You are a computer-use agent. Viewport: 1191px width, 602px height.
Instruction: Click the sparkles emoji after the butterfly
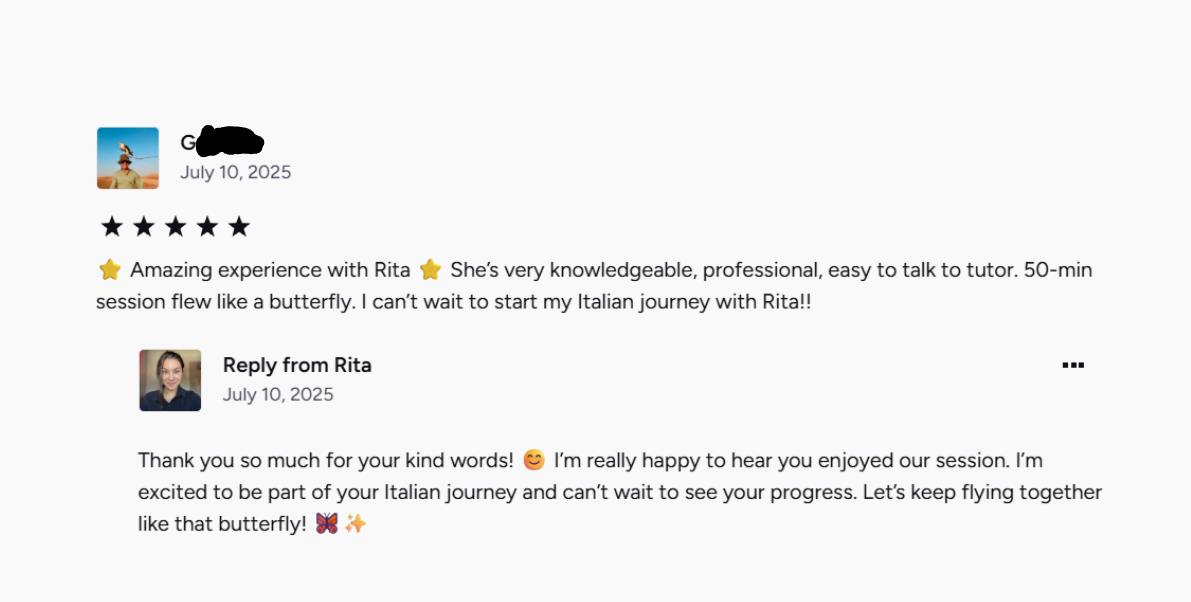tap(356, 523)
